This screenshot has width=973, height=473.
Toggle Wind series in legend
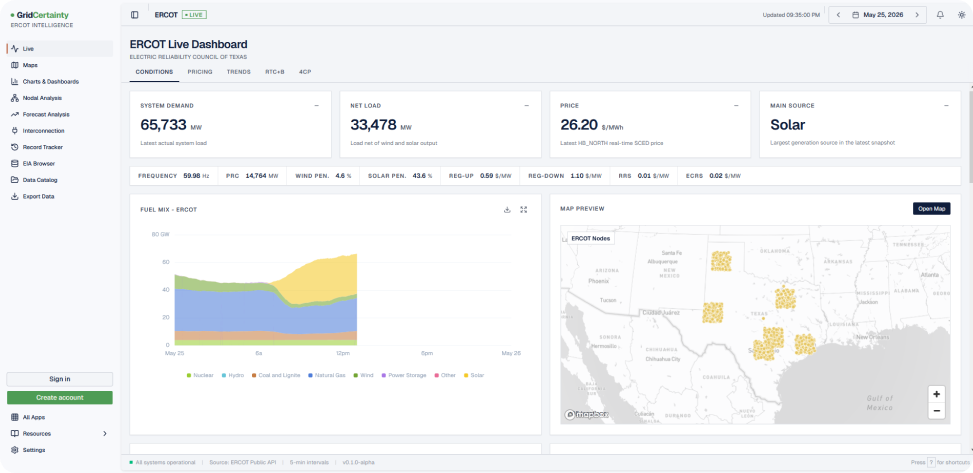coord(363,376)
